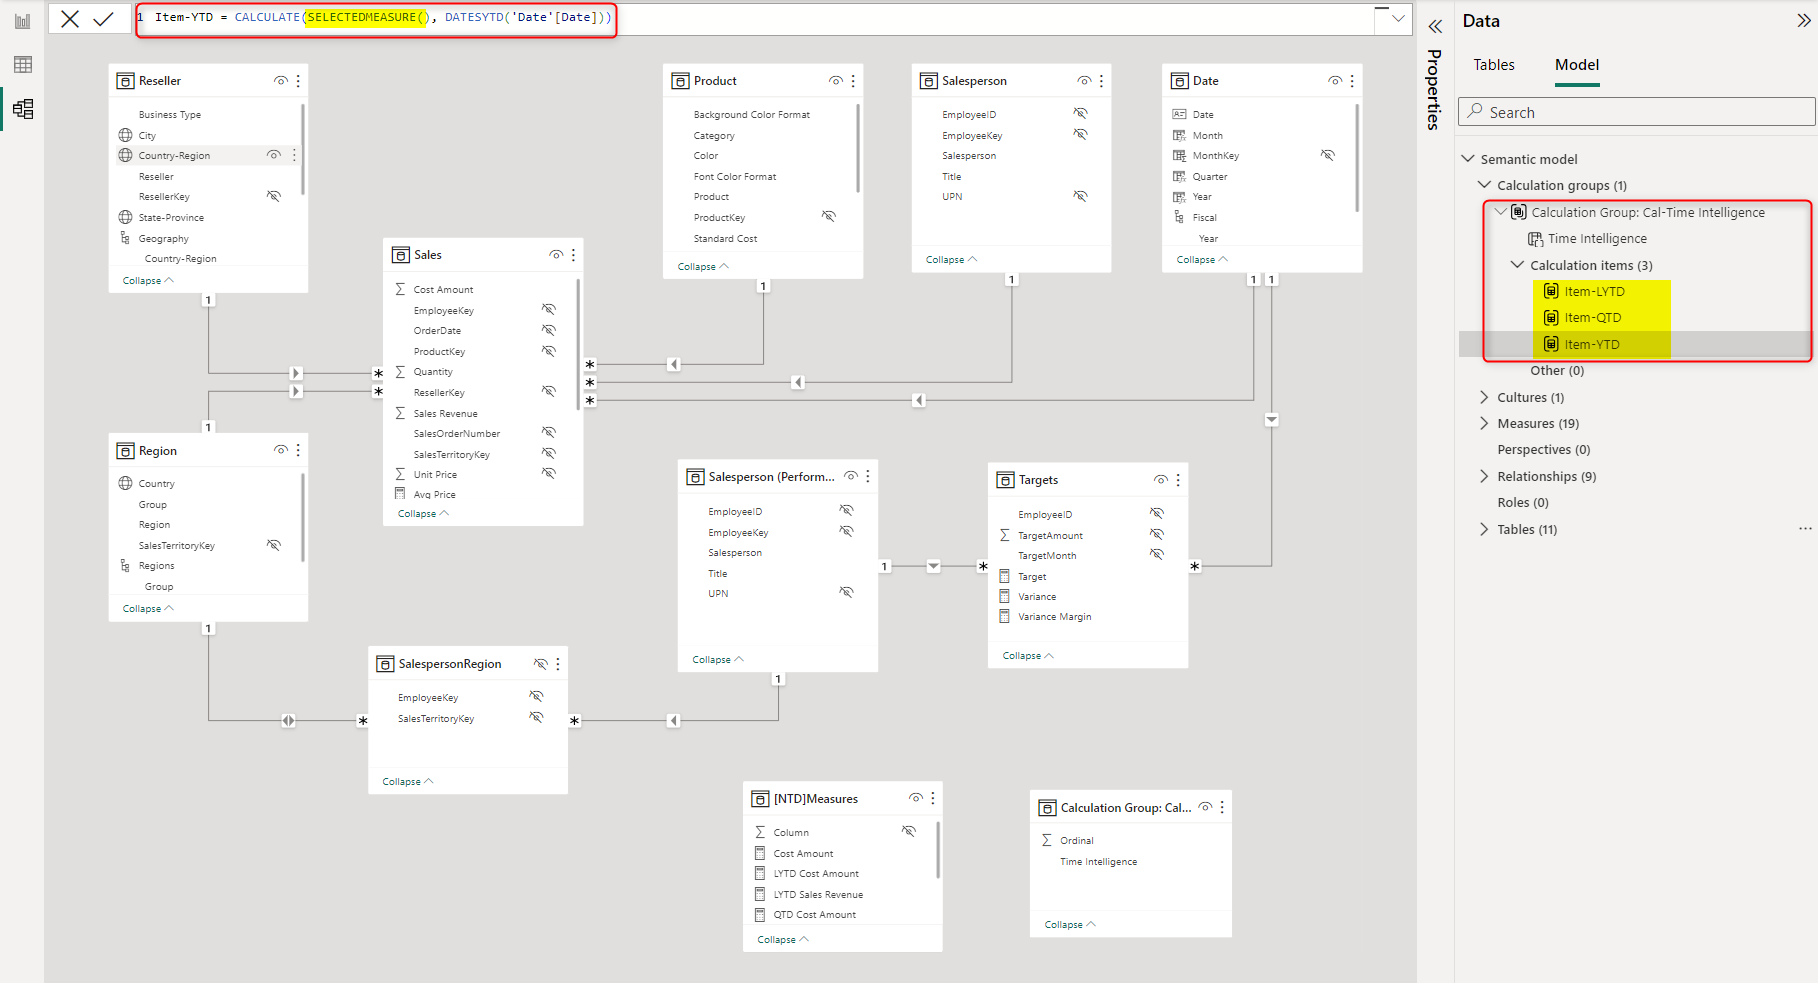Collapse the Calculation items (3) node
The image size is (1818, 983).
[x=1517, y=265]
